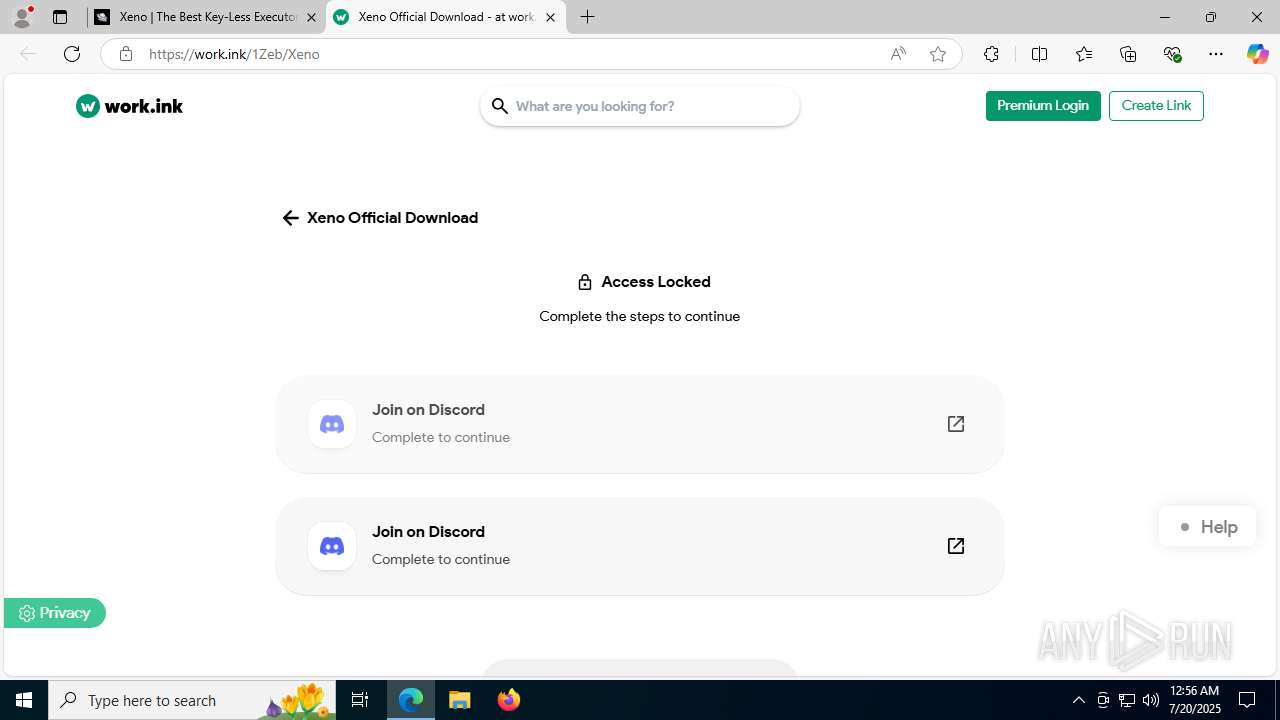Open the Copilot sidebar
1280x720 pixels.
[1257, 54]
